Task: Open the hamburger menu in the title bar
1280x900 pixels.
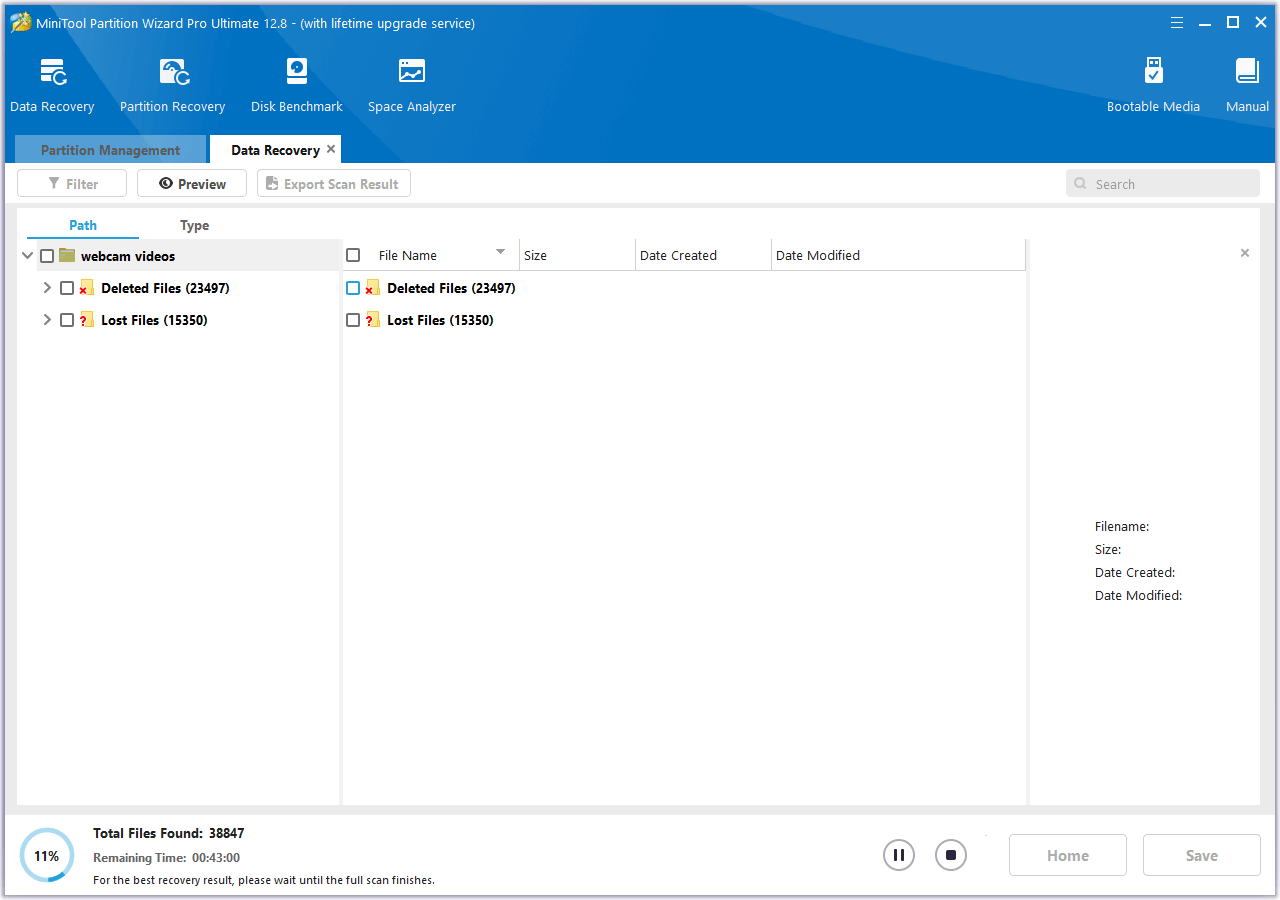Action: 1177,22
